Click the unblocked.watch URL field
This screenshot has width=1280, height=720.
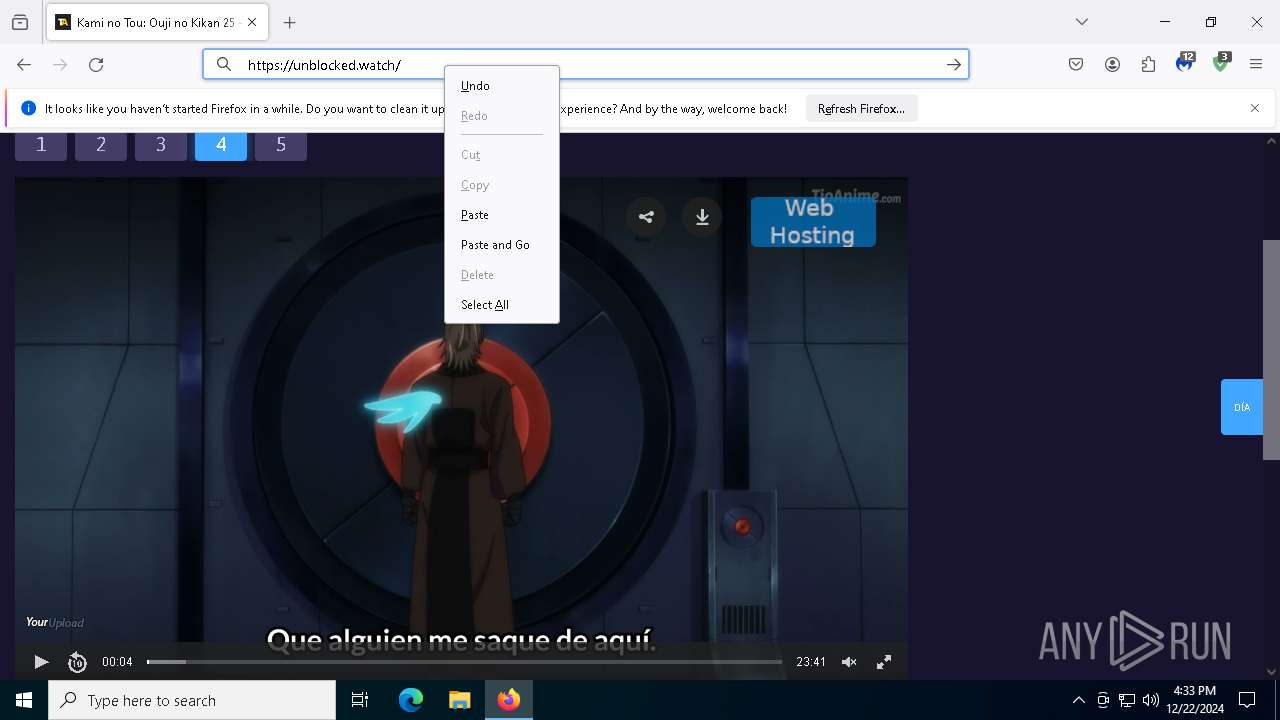tap(585, 64)
